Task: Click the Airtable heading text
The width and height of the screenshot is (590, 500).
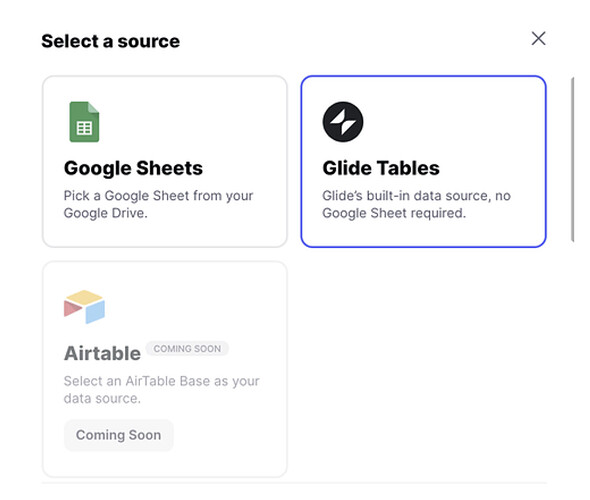Action: click(x=102, y=353)
